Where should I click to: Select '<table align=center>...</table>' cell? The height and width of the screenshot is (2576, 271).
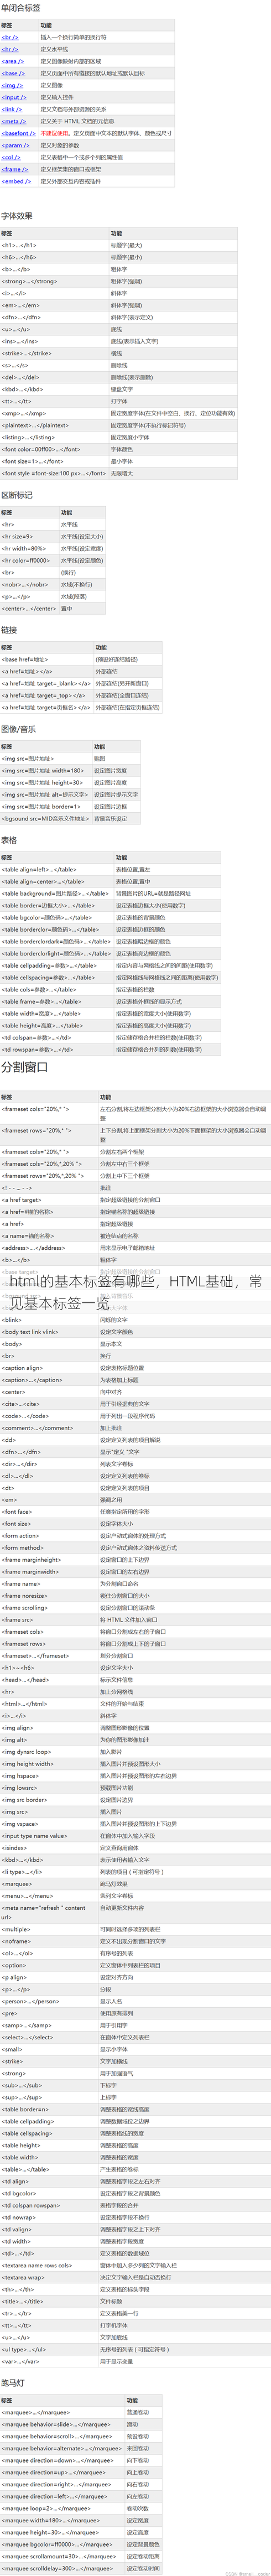pyautogui.click(x=57, y=881)
